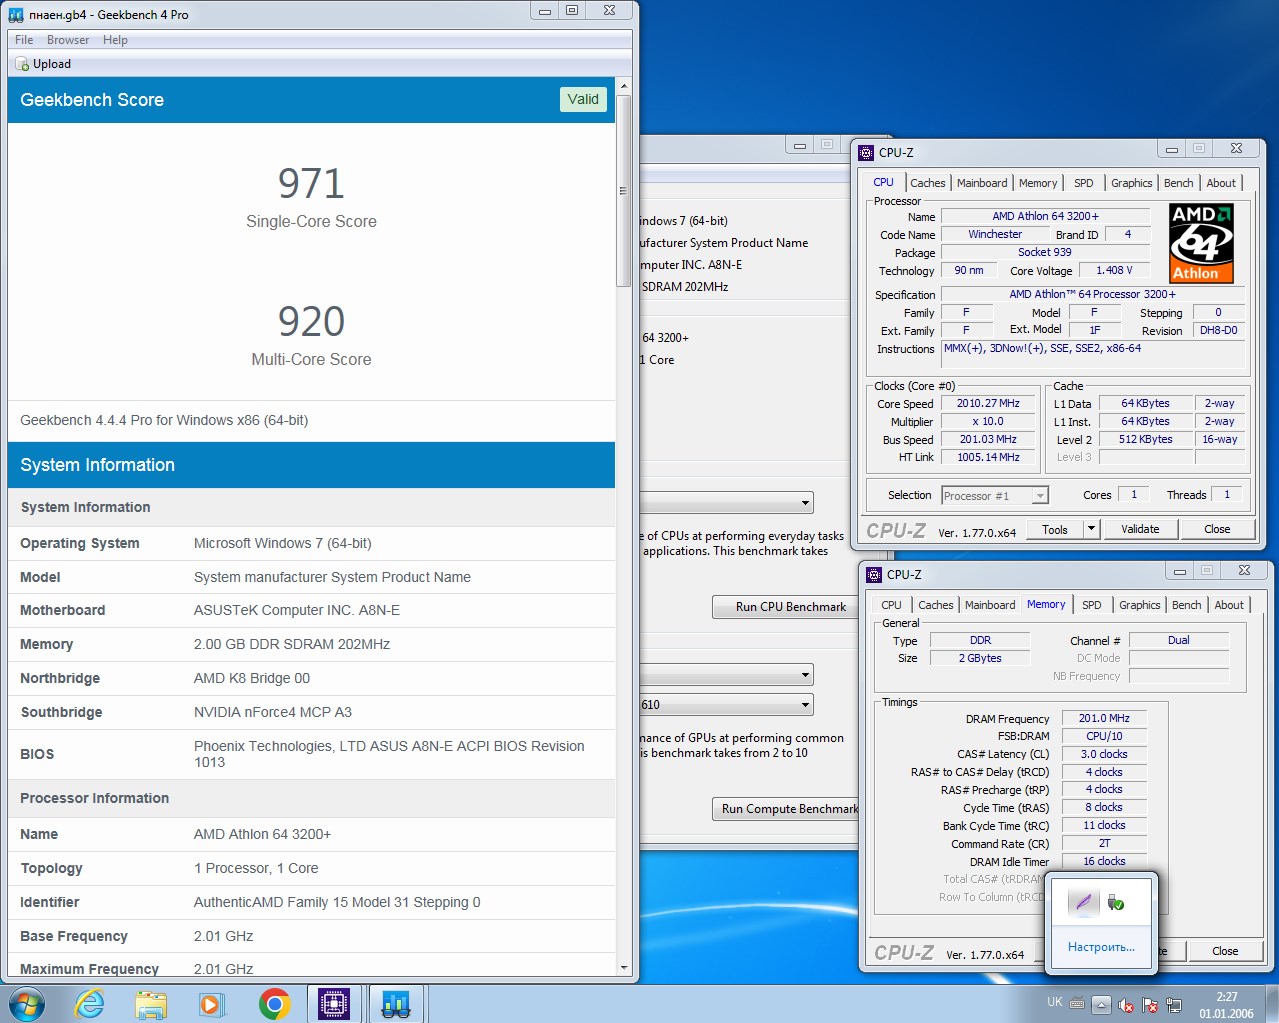Launch Internet Explorer from the taskbar
Screen dimensions: 1279x1023
90,1004
